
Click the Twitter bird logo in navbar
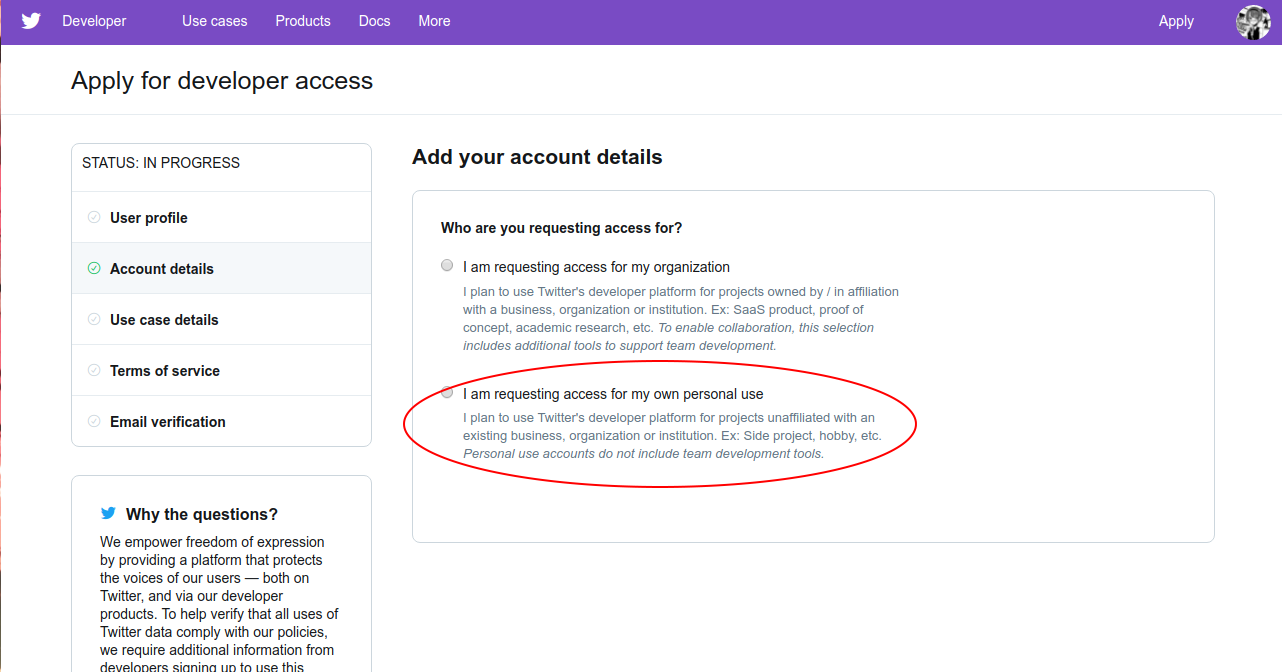coord(31,20)
